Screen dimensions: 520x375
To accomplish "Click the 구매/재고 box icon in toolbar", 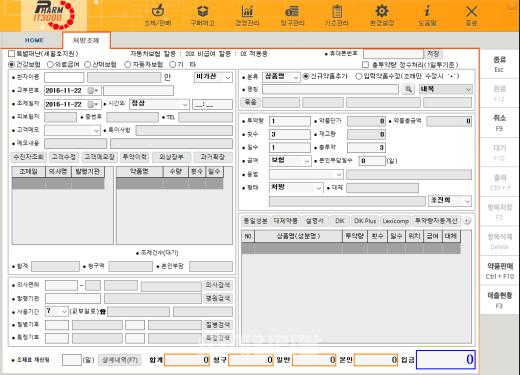I will coord(202,12).
